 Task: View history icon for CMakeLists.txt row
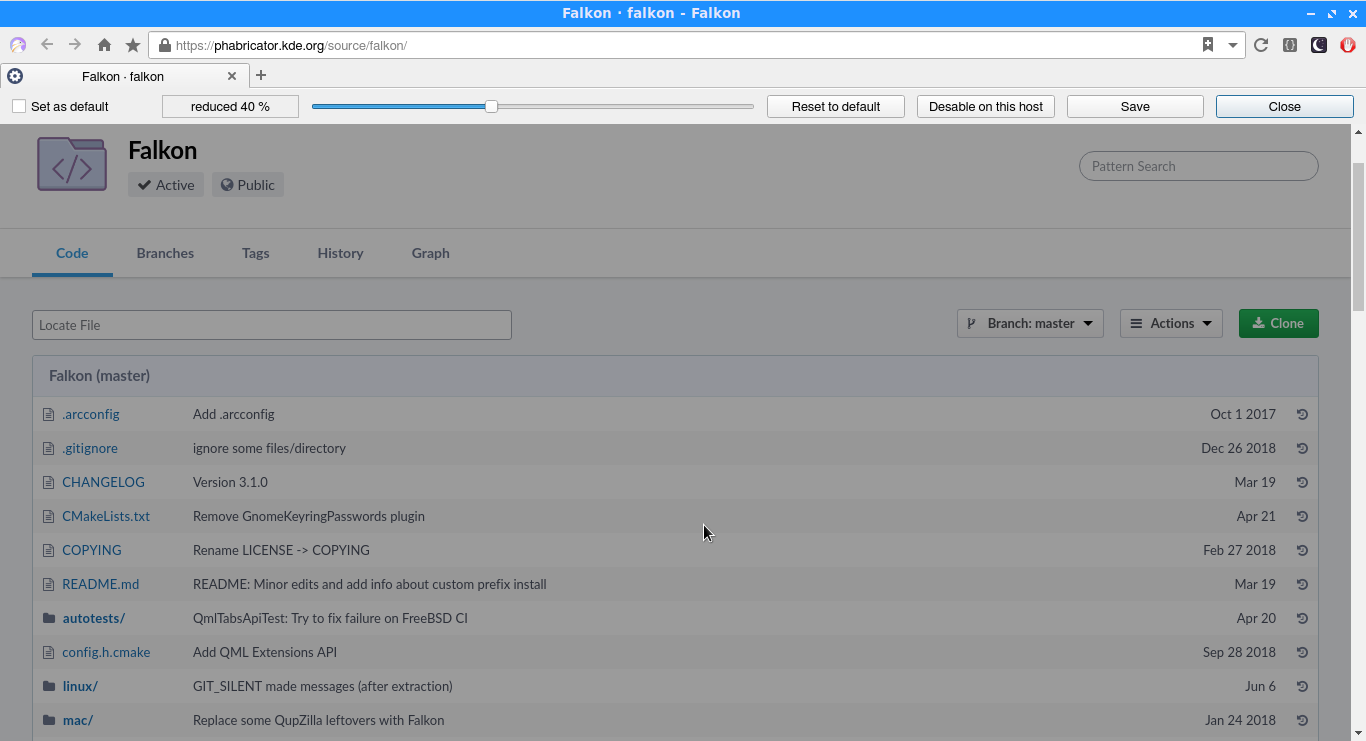(1302, 516)
